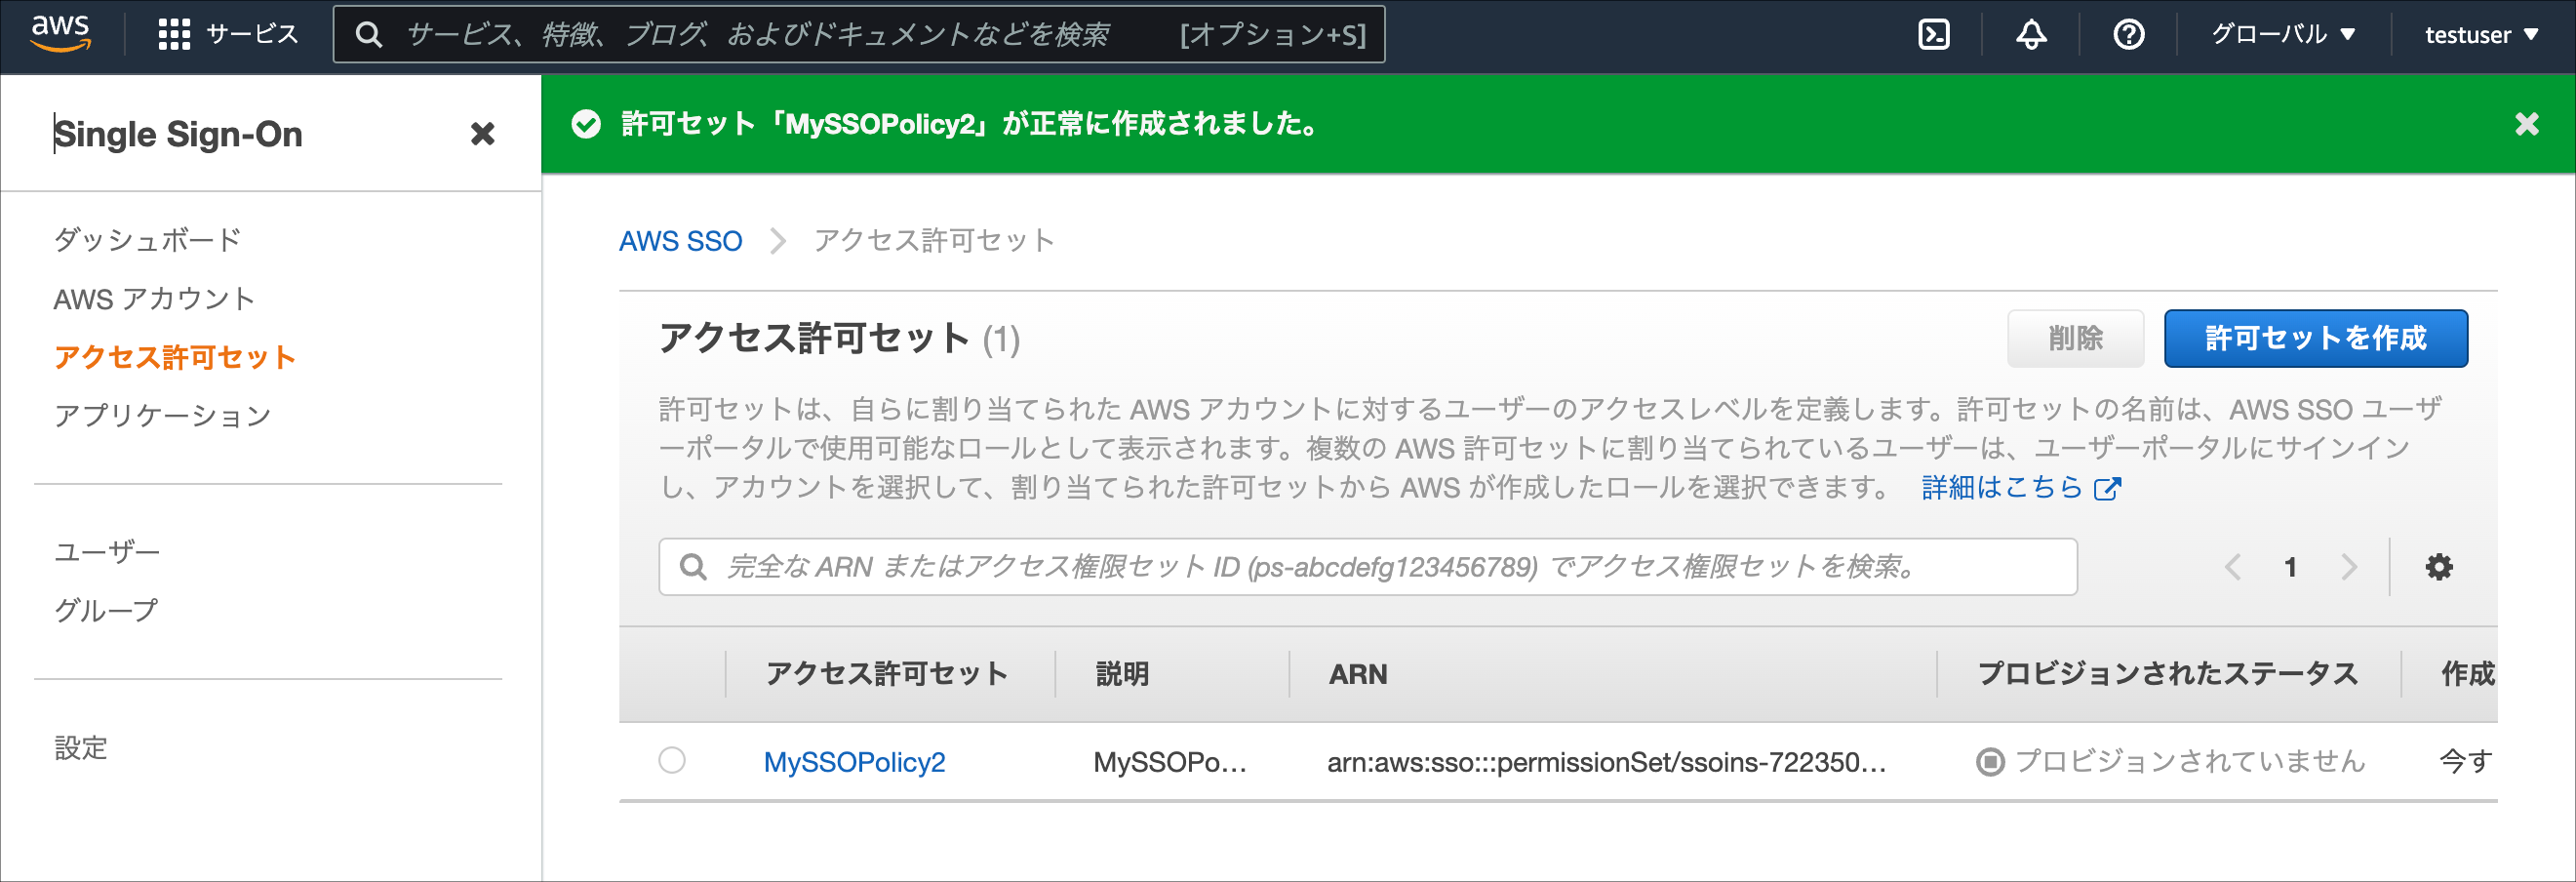Open the testuser account dropdown
This screenshot has width=2576, height=882.
(2481, 35)
